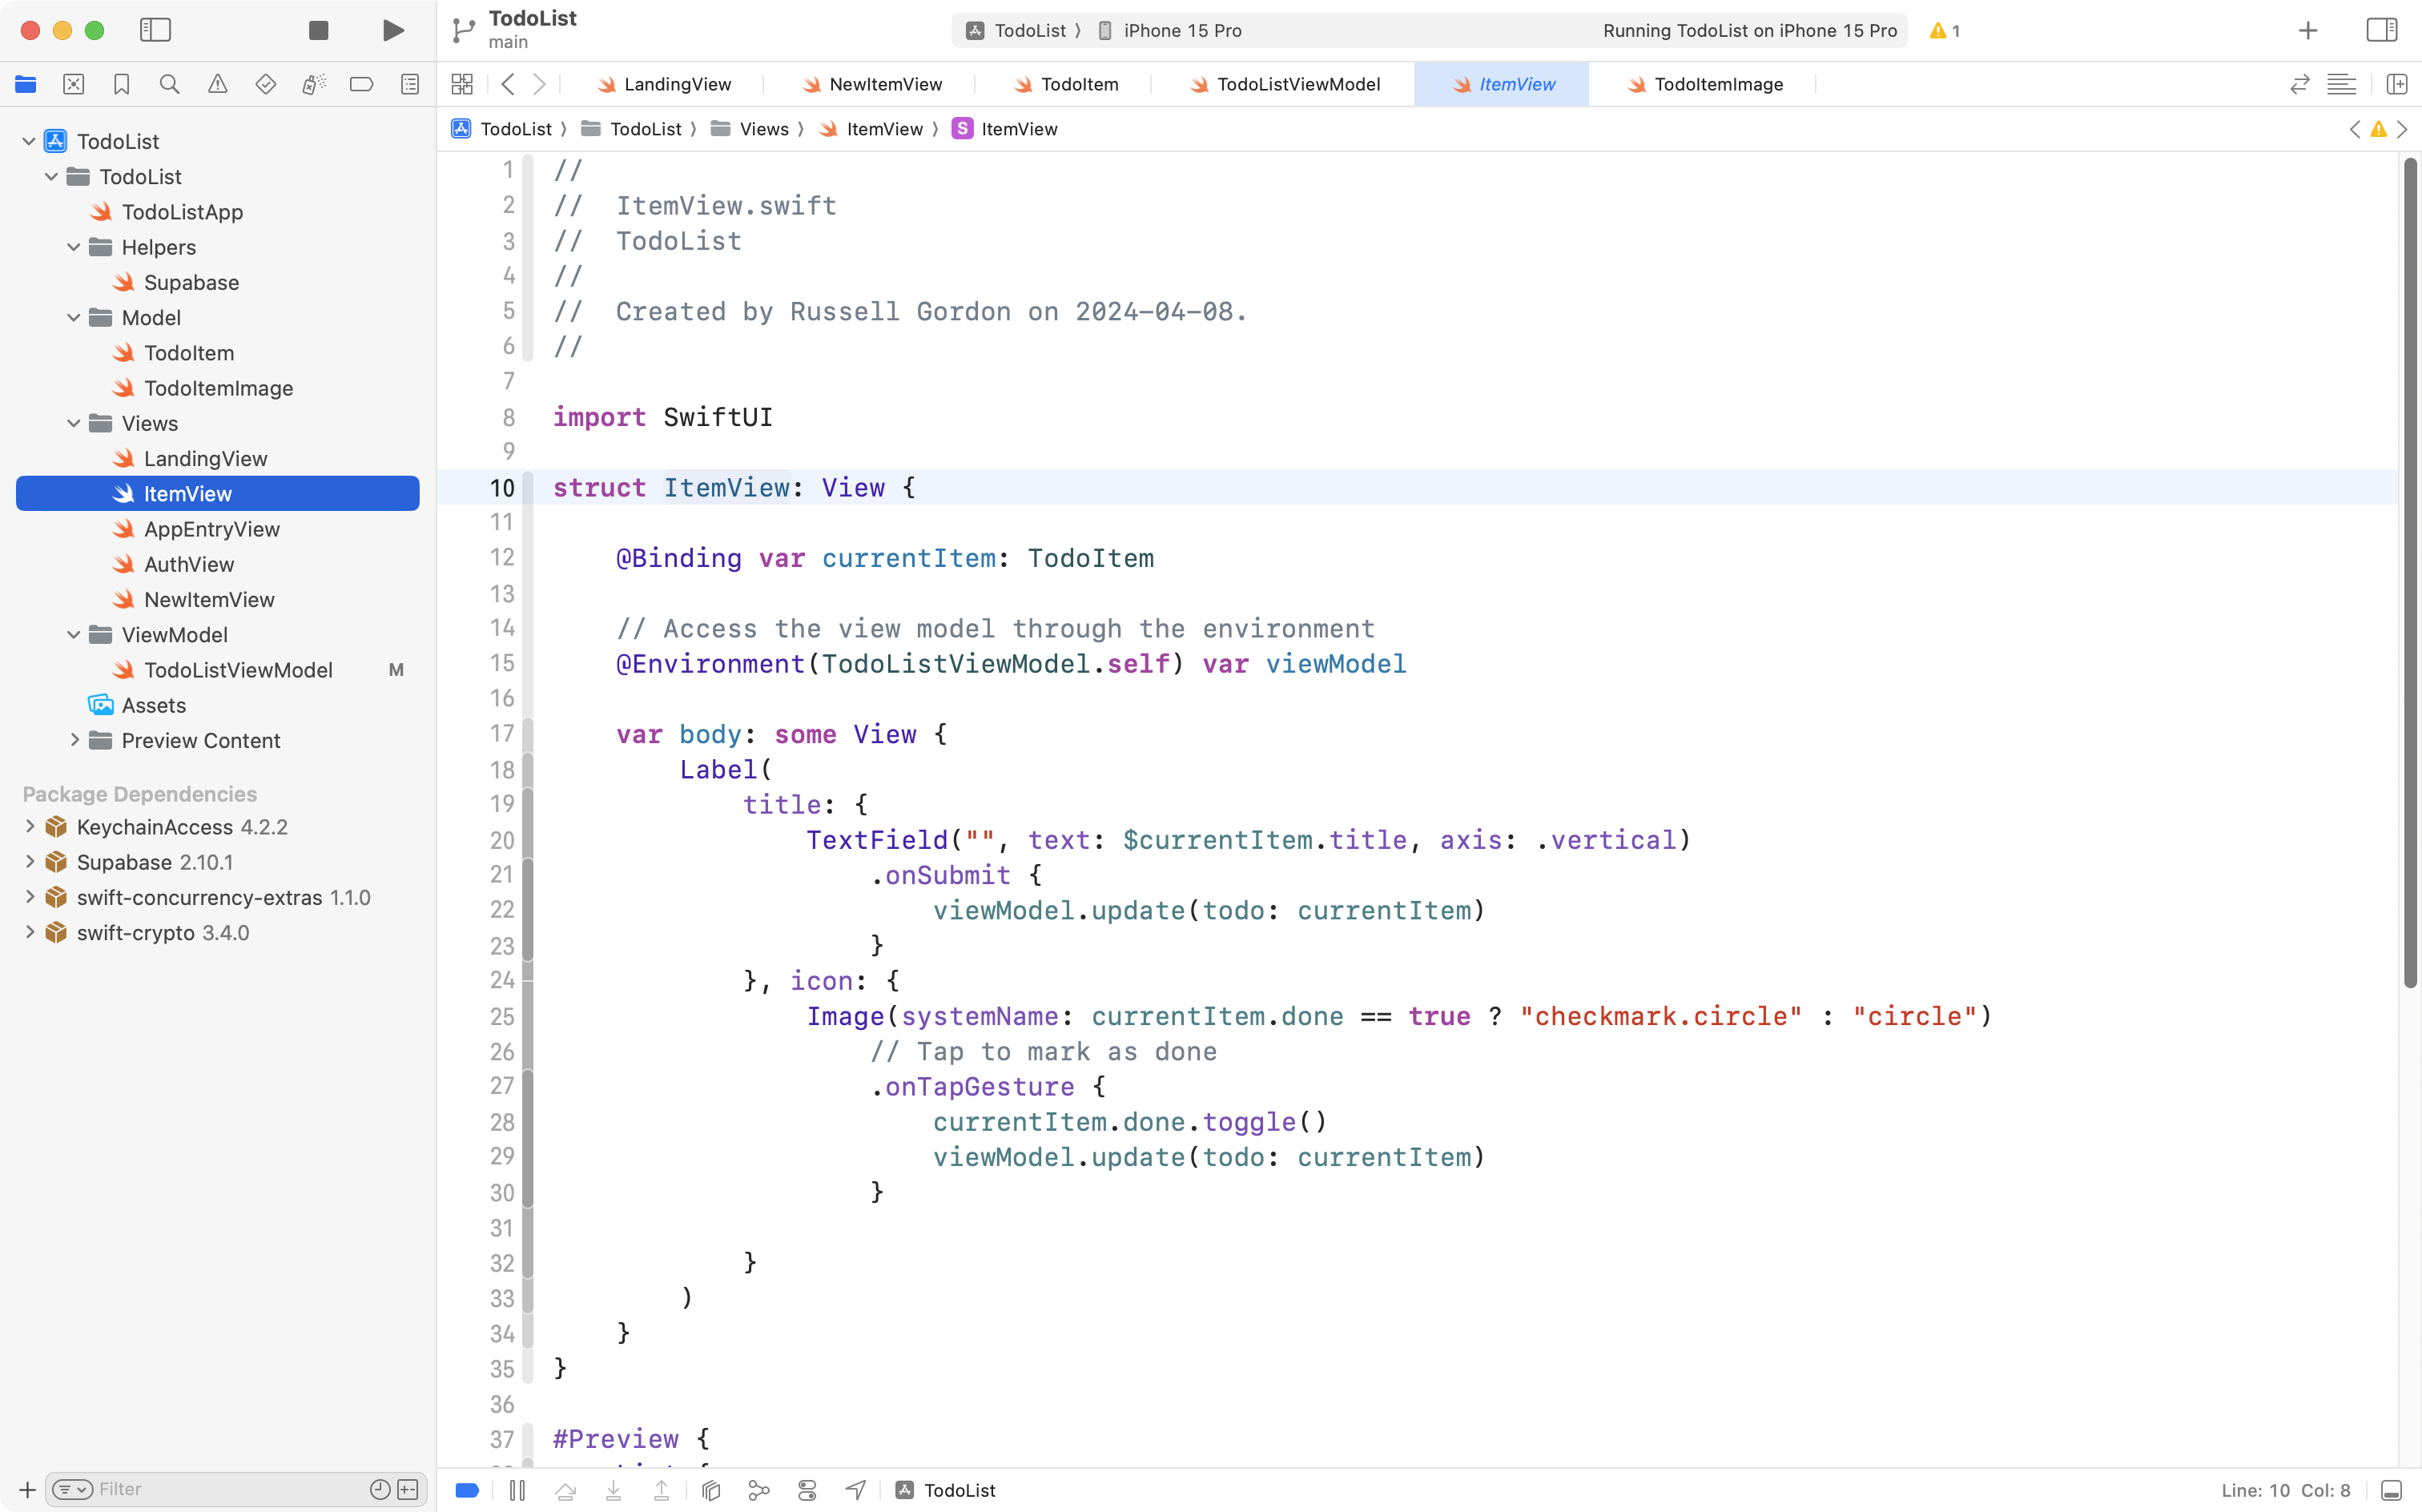Show the Breakpoint navigator tag icon

[361, 84]
